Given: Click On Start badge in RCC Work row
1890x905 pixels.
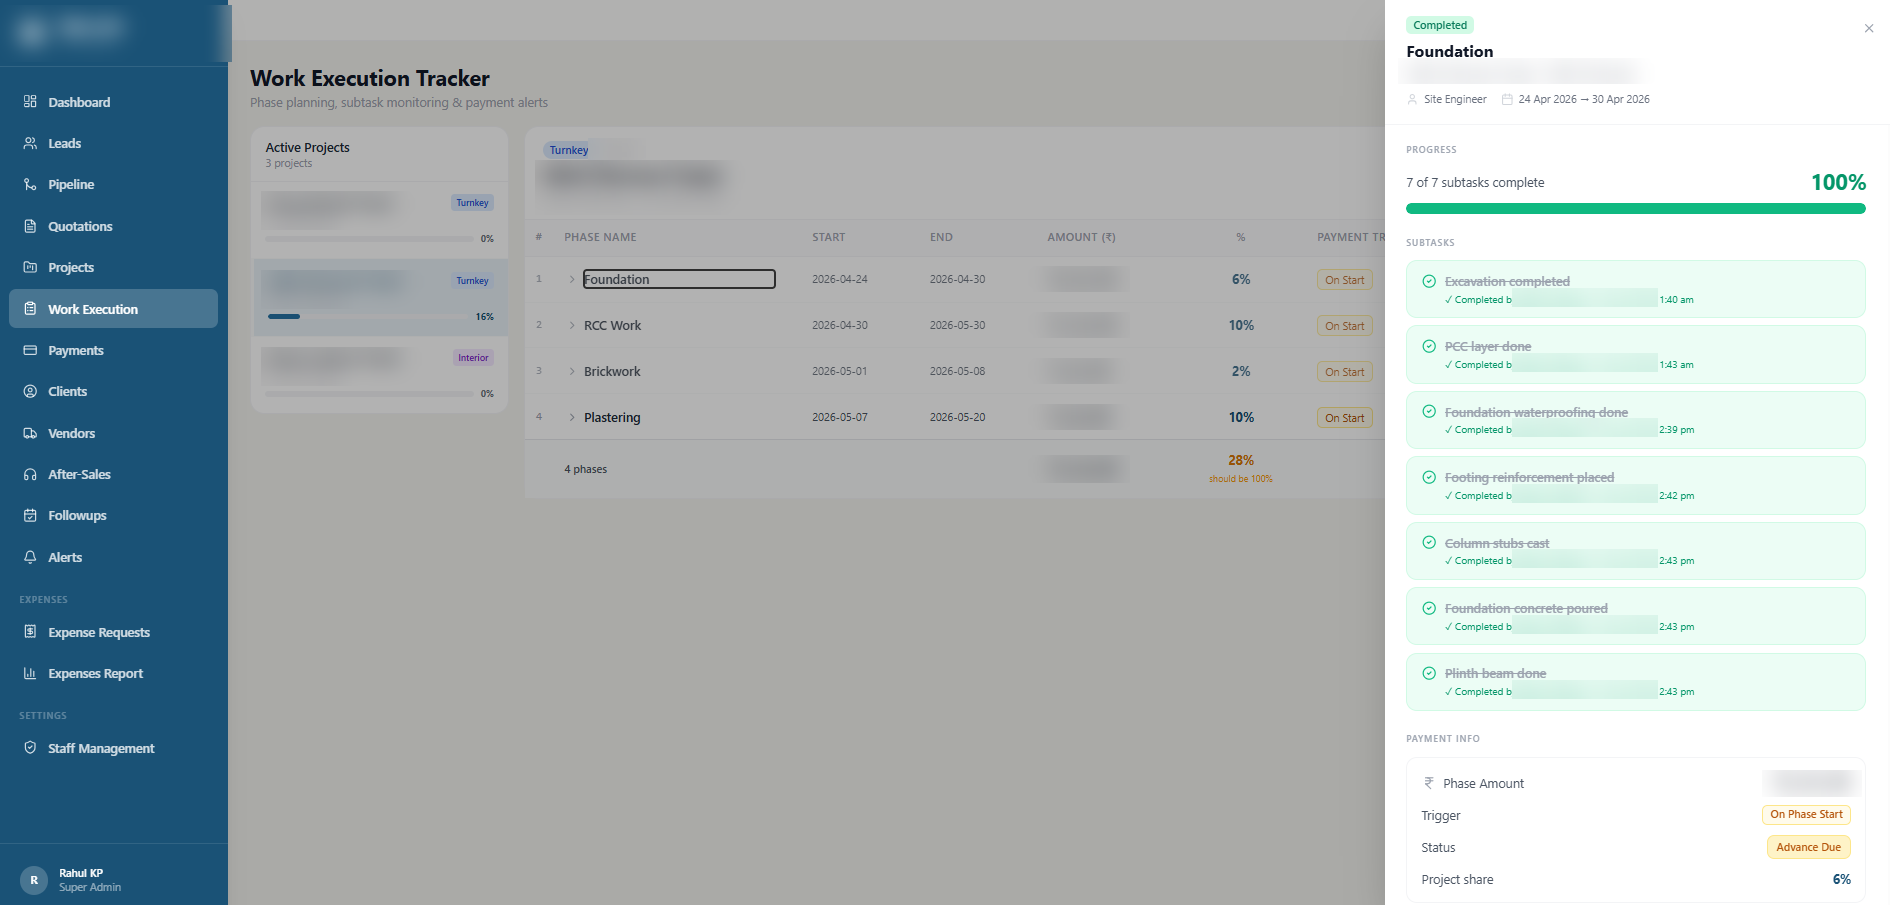Looking at the screenshot, I should [x=1344, y=326].
